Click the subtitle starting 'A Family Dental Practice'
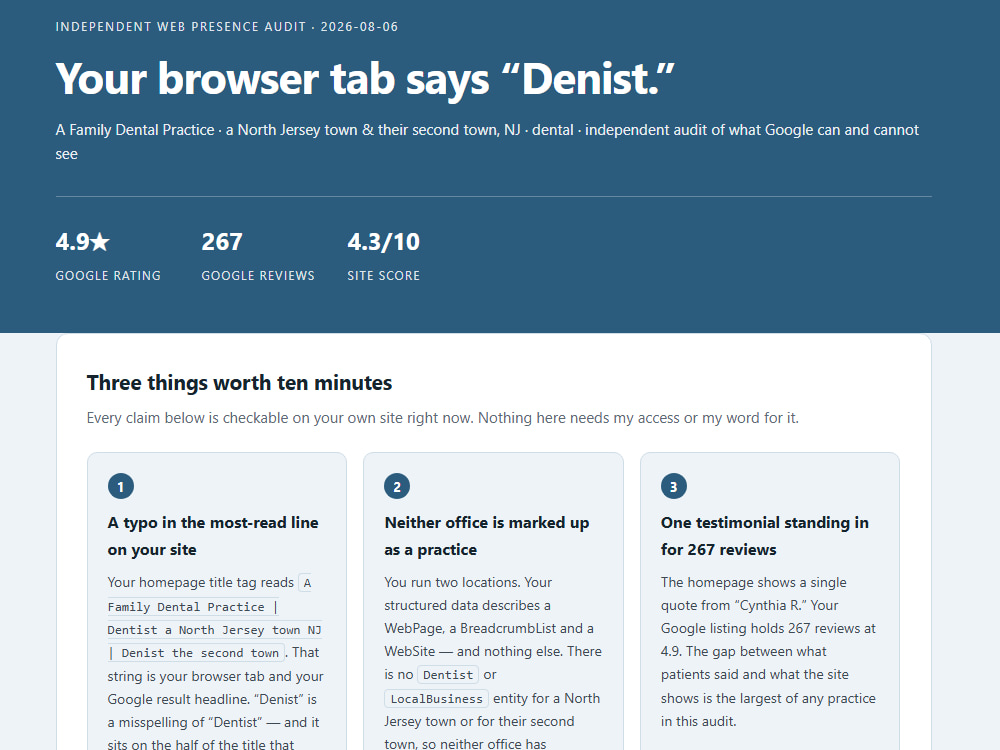Screen dimensions: 1000x750 (487, 142)
